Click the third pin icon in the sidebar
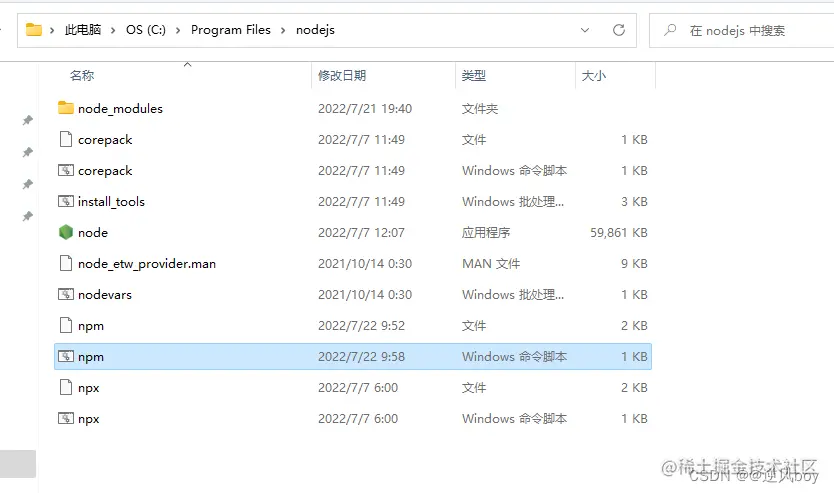 [x=28, y=184]
